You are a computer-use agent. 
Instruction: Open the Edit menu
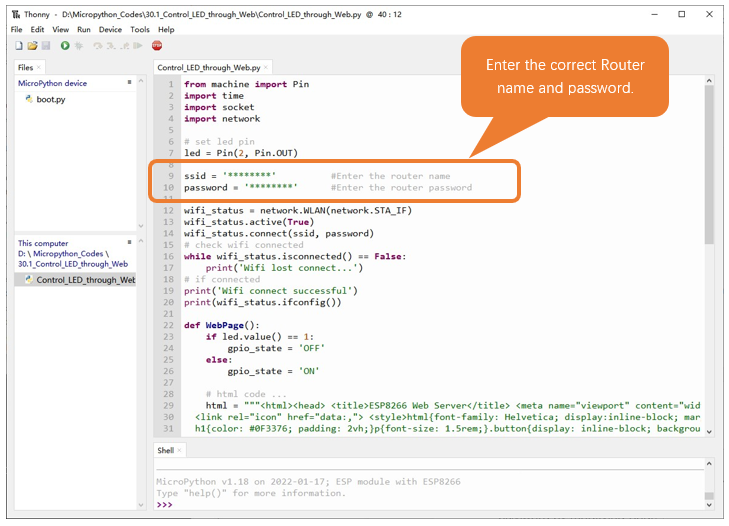[x=37, y=29]
